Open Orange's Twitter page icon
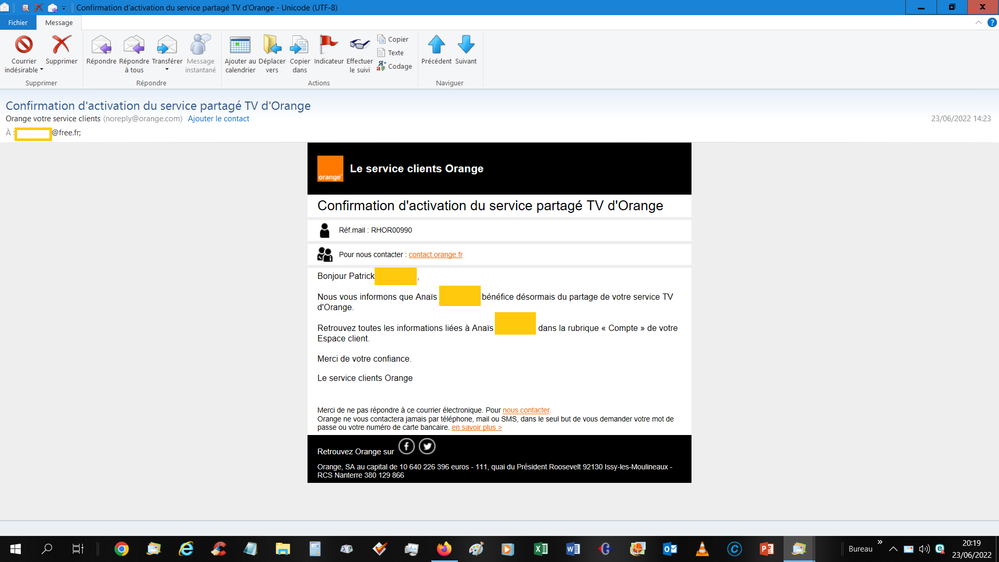999x562 pixels. coord(428,446)
